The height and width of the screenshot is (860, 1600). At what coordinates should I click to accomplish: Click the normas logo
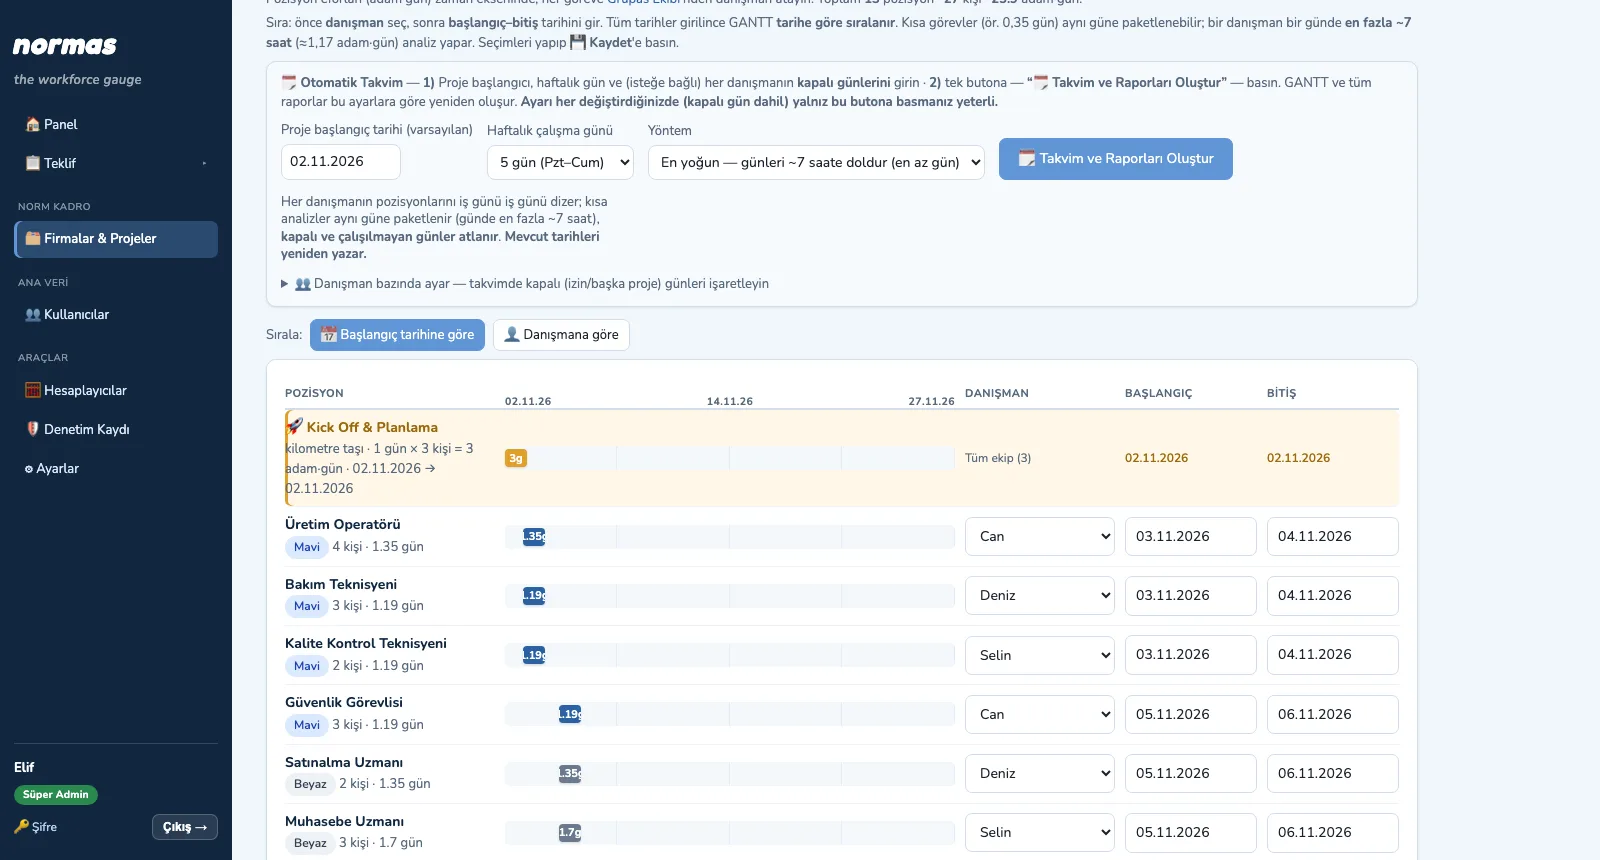[65, 46]
